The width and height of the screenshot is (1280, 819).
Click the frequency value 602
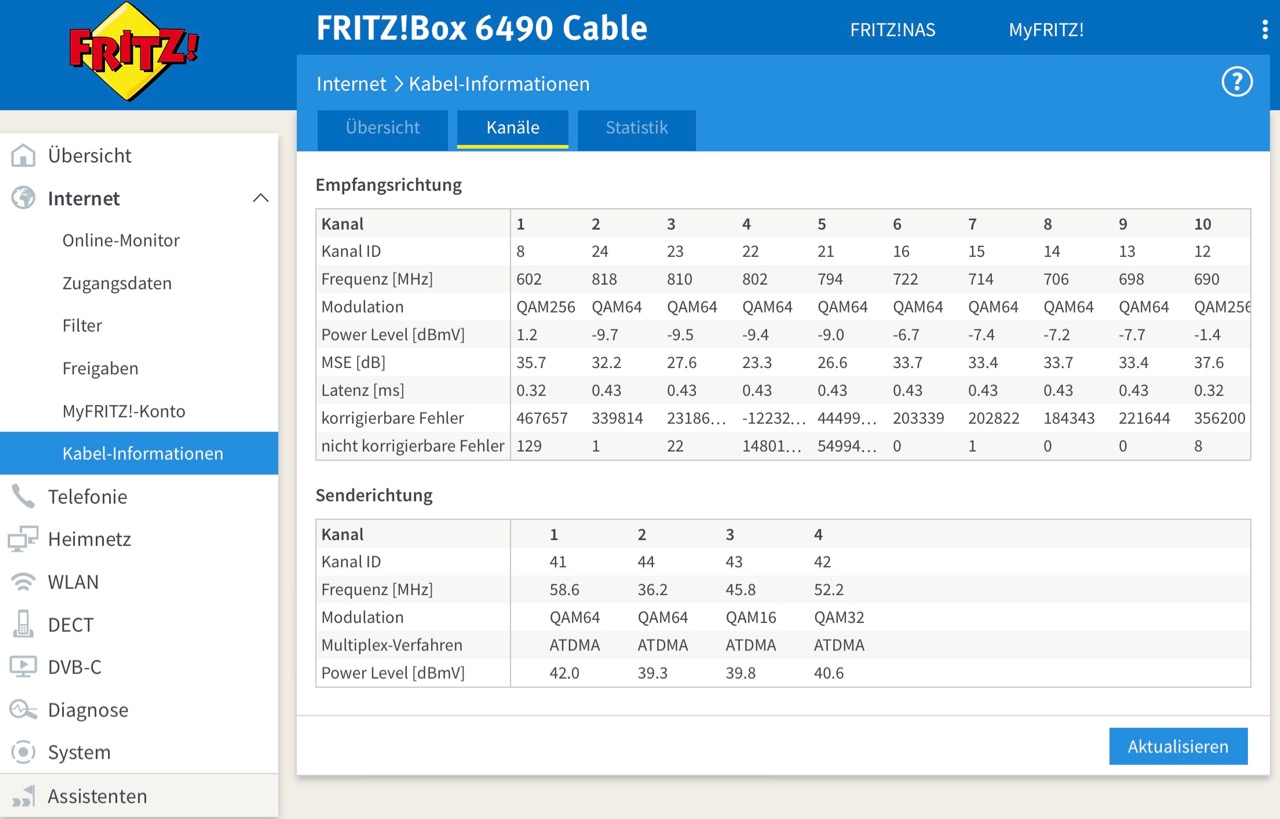tap(531, 279)
